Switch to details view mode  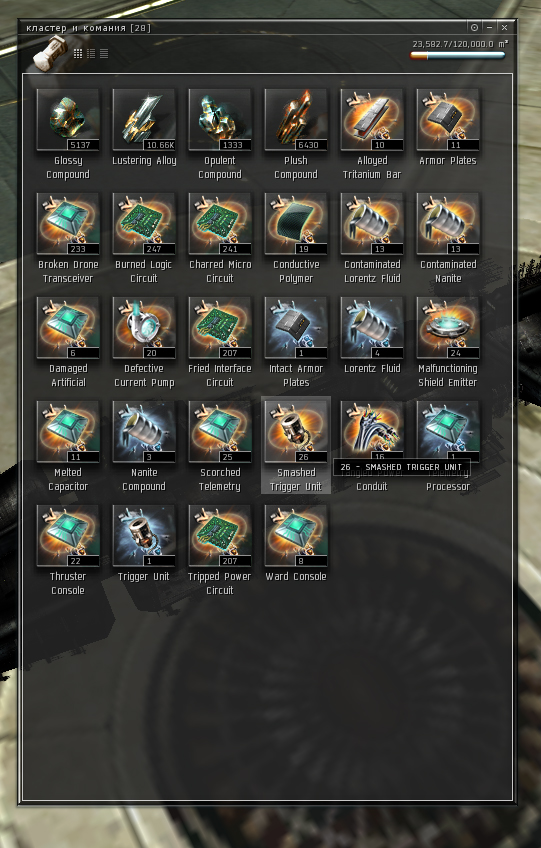[91, 53]
